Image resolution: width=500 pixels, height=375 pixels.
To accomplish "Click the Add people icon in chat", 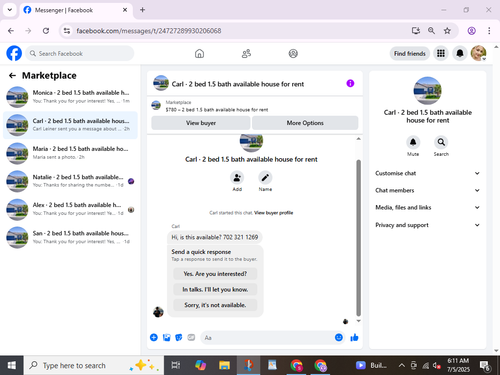I will (x=237, y=178).
